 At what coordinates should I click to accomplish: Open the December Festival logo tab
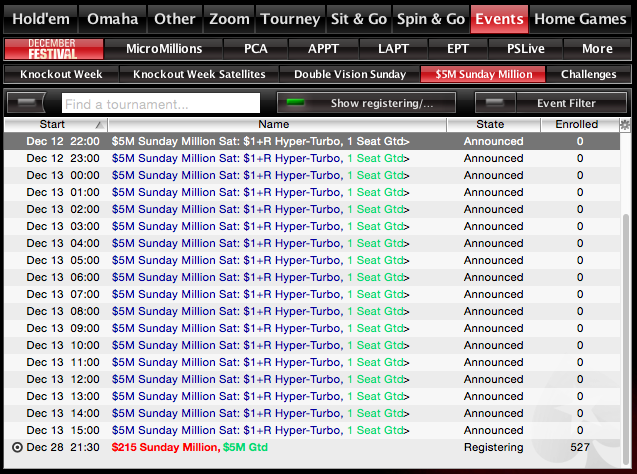point(53,49)
